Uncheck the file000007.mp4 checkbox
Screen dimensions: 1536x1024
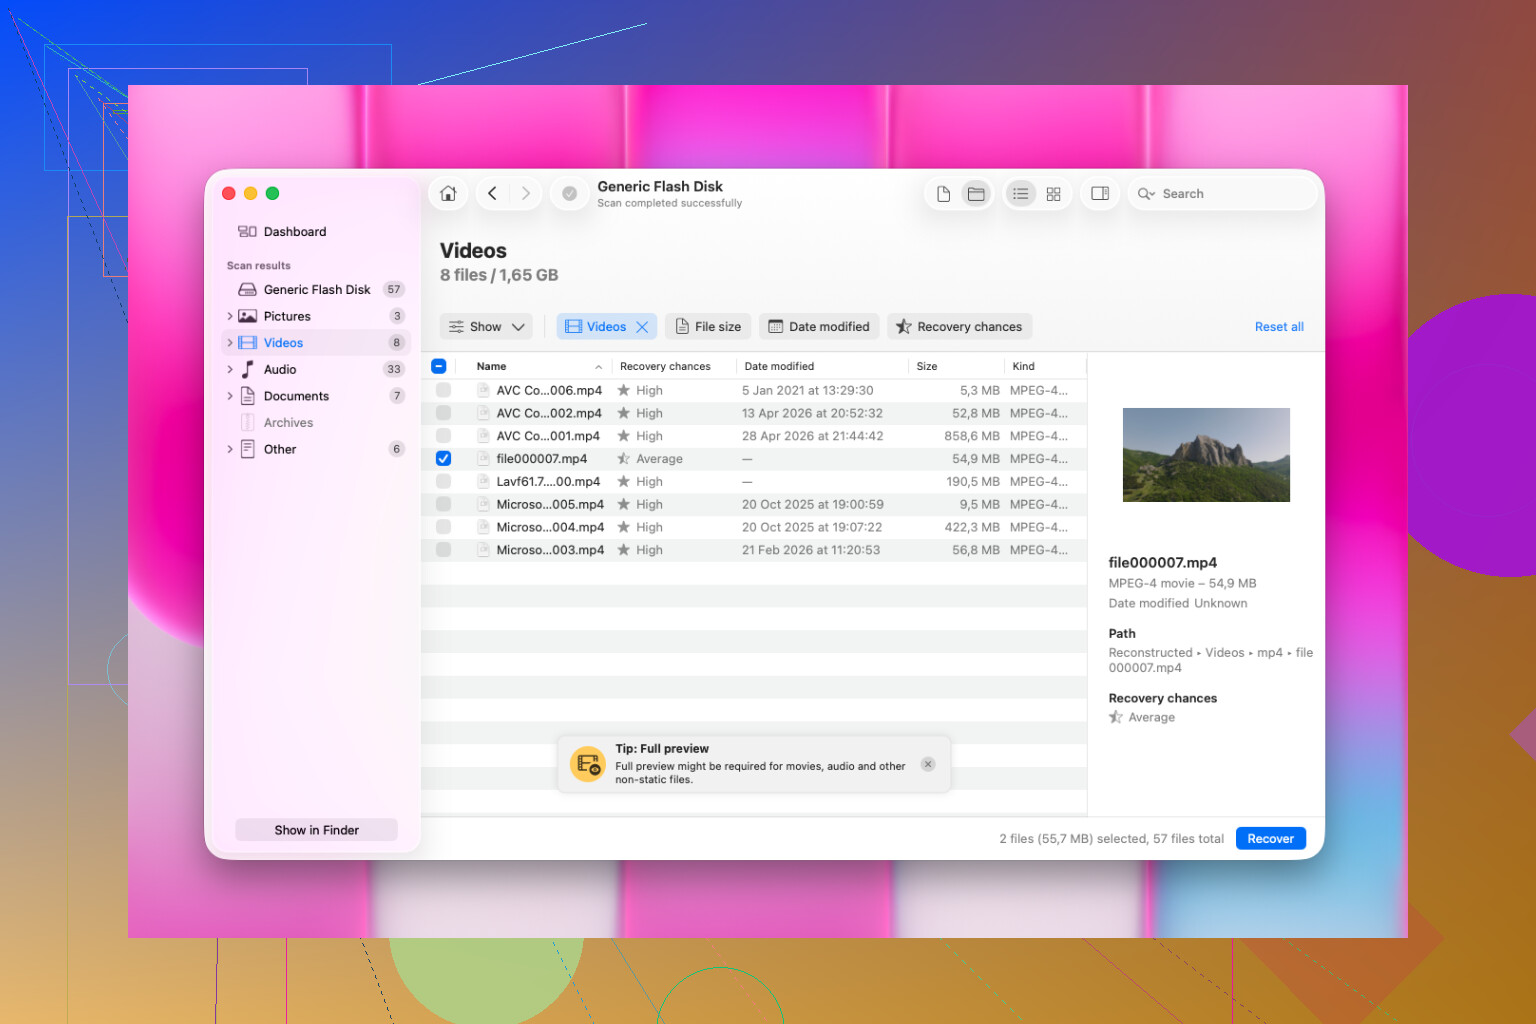coord(443,458)
